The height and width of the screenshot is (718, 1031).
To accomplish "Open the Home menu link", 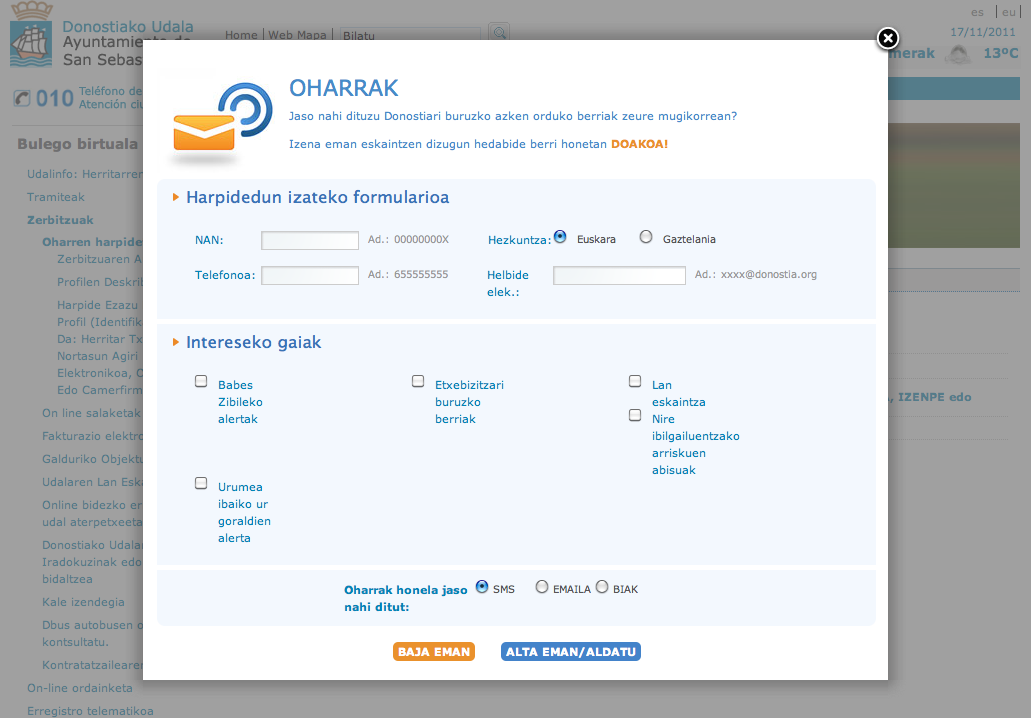I will tap(241, 35).
